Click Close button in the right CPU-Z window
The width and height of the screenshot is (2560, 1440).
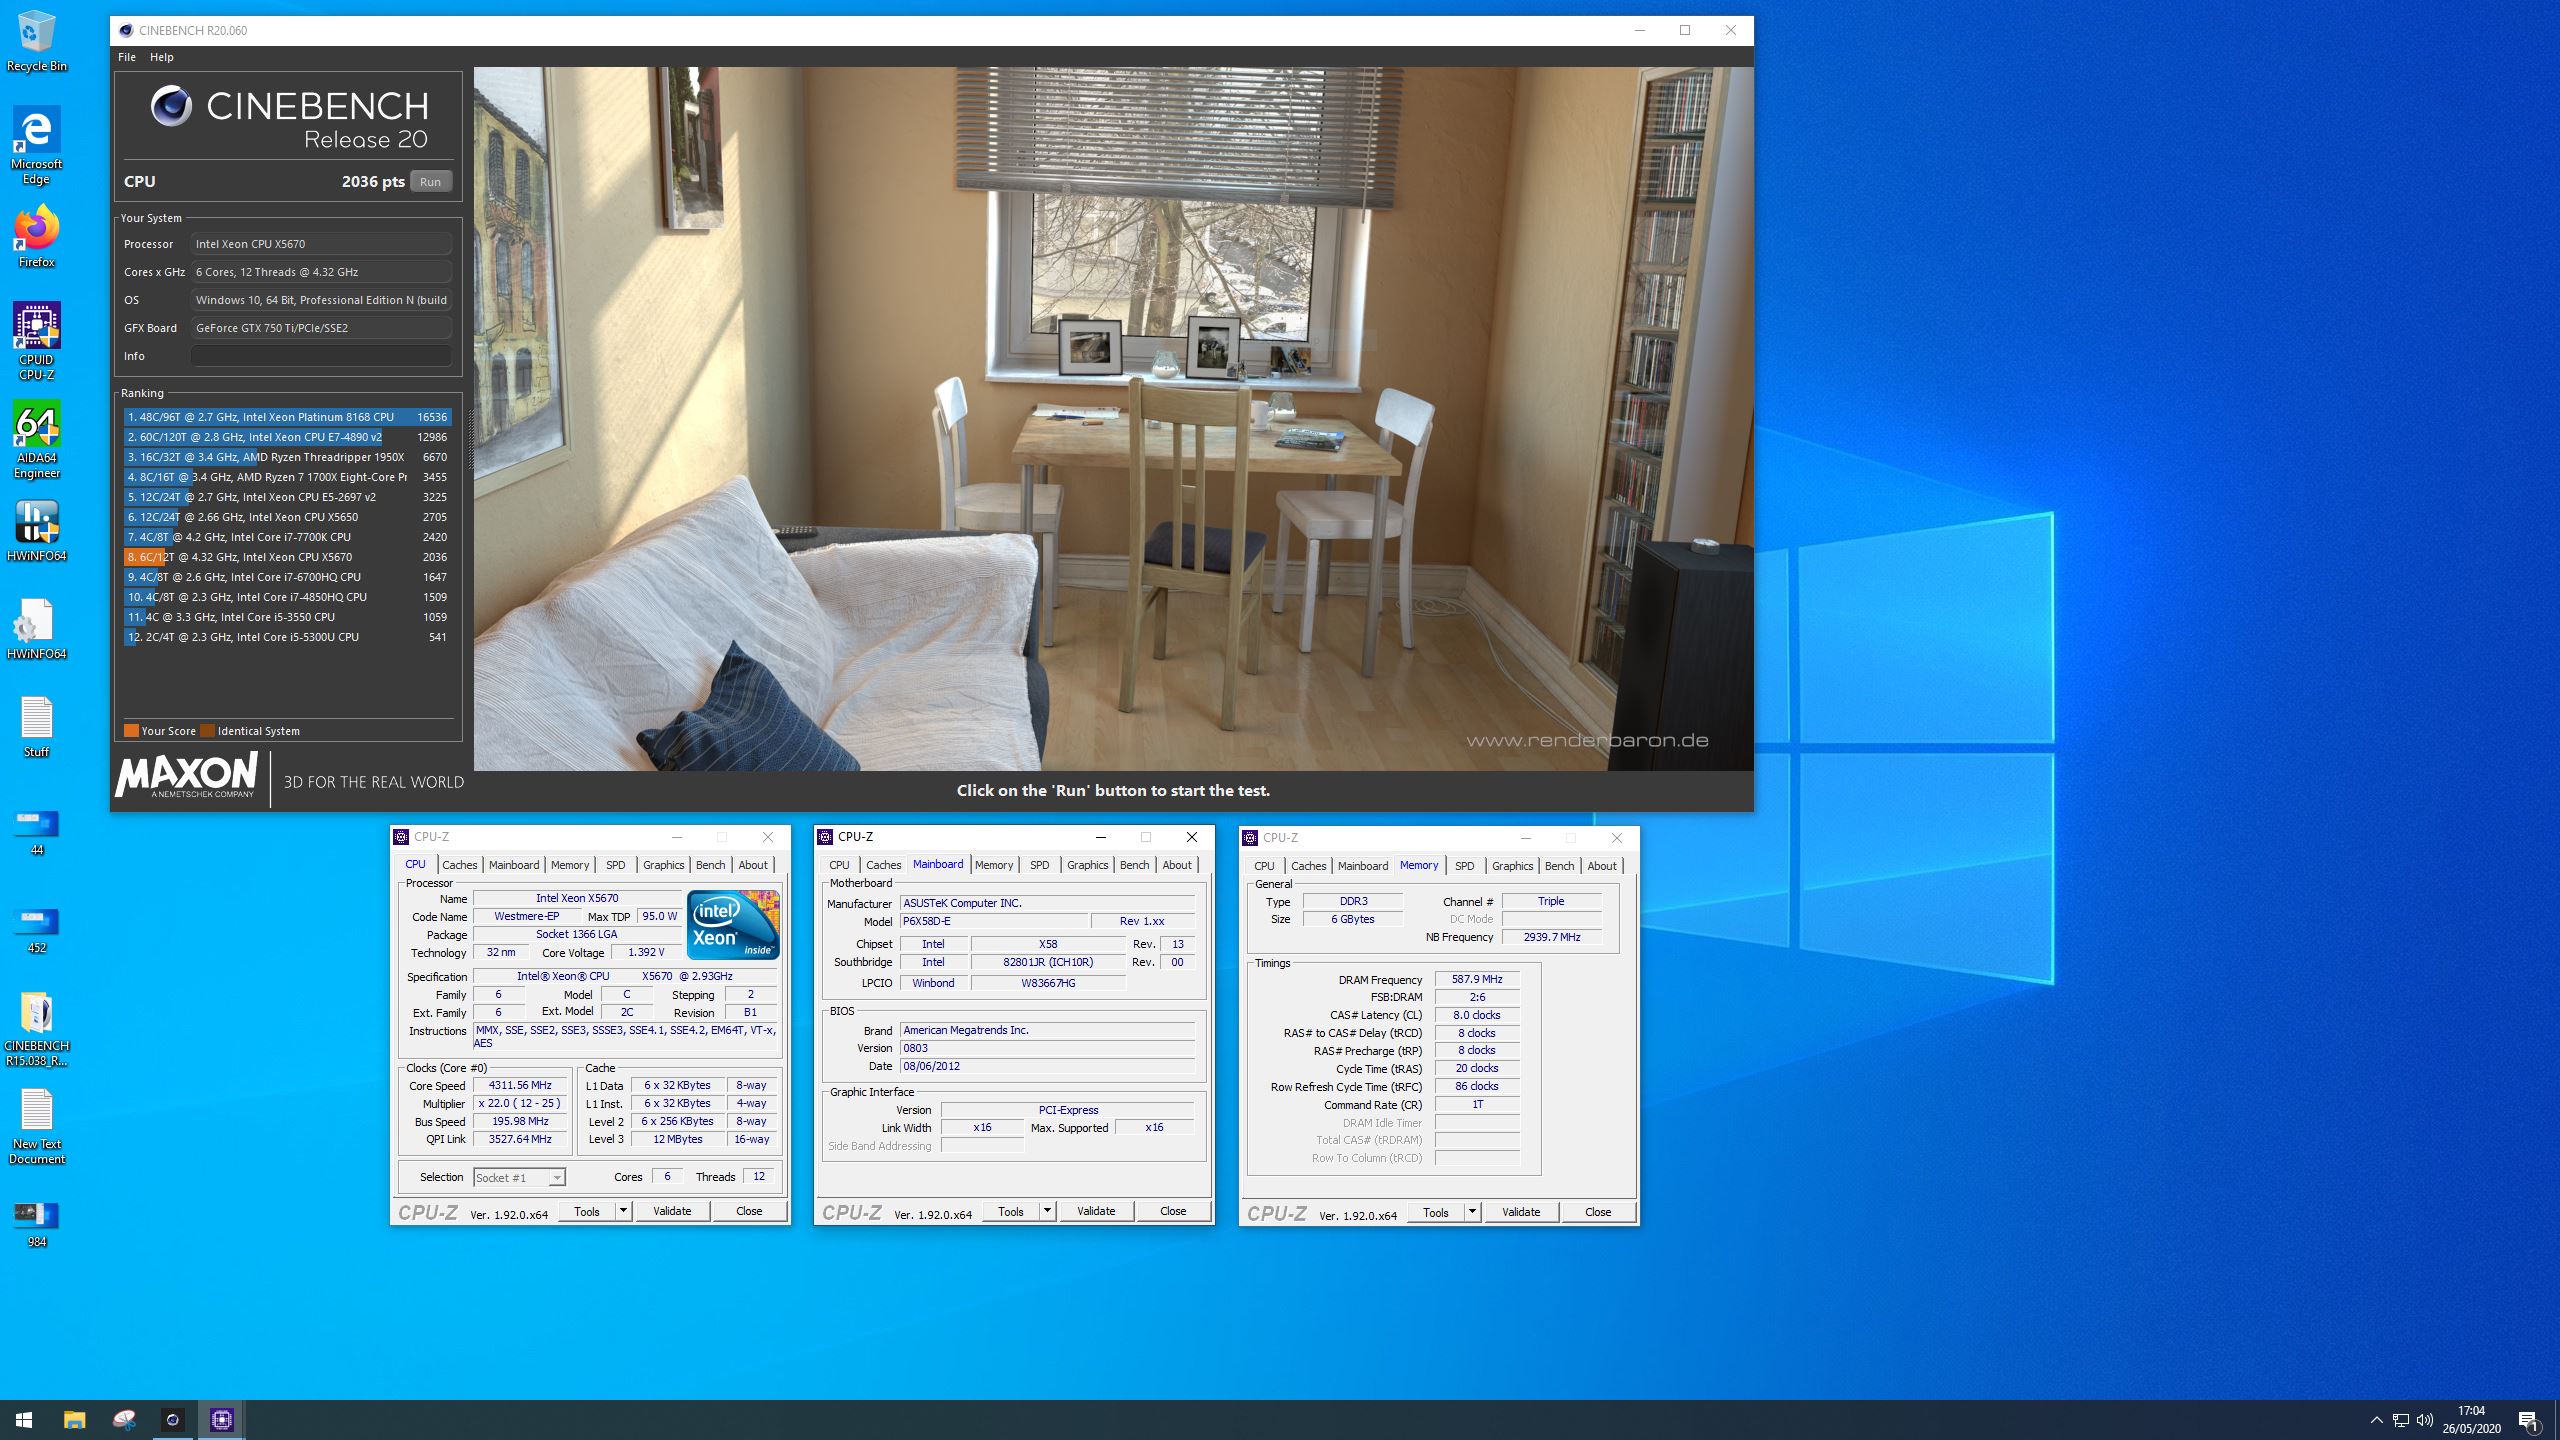pos(1598,1212)
